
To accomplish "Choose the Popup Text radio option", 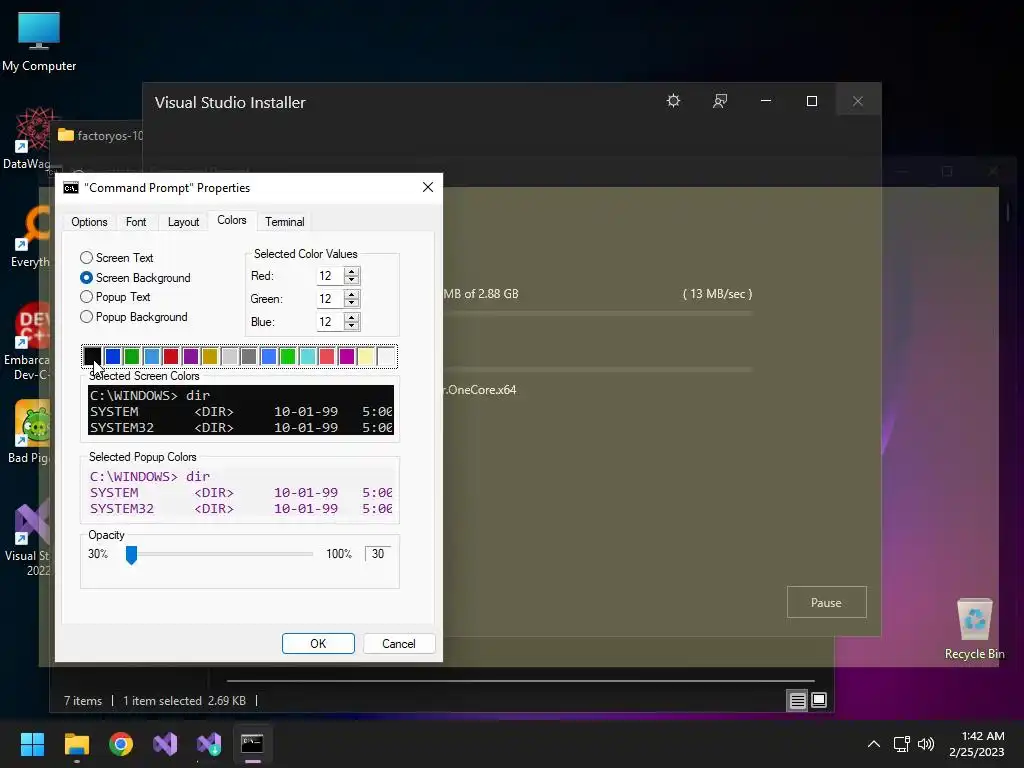I will (115, 296).
